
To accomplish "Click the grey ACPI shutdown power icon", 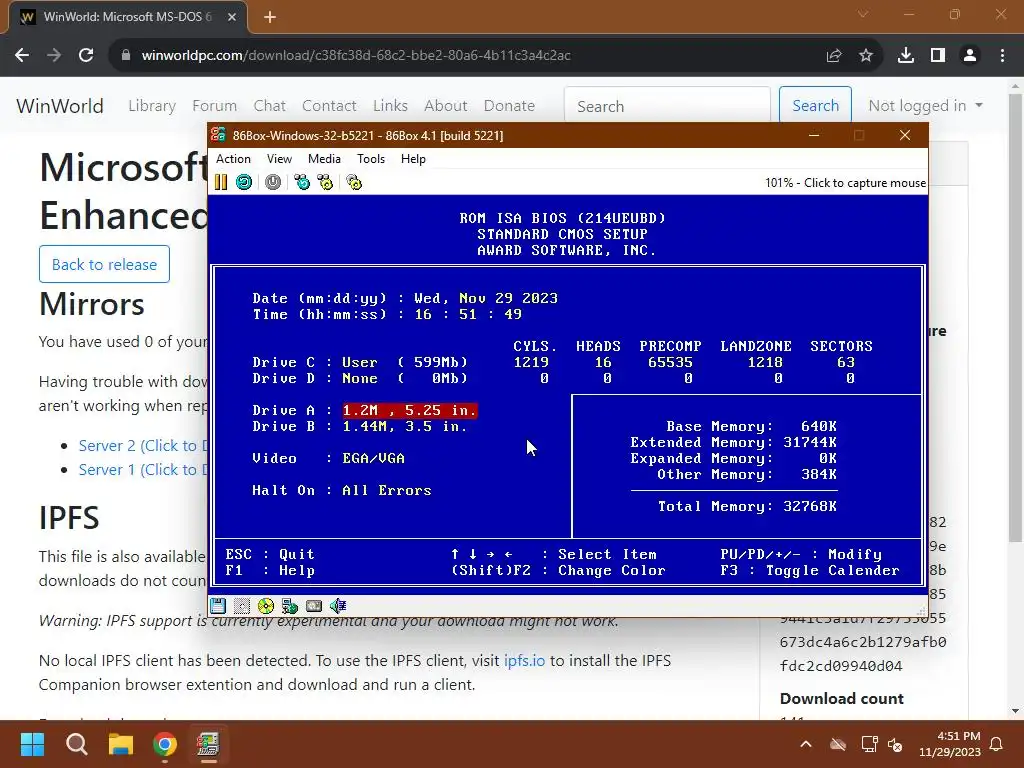I will (273, 182).
